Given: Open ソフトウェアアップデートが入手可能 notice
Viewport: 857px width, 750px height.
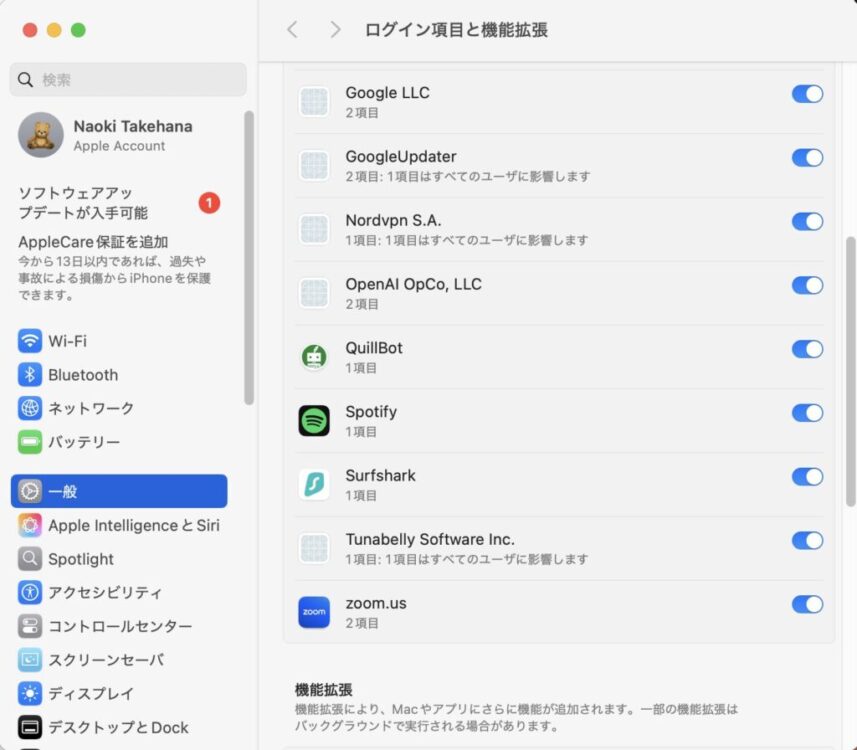Looking at the screenshot, I should pyautogui.click(x=119, y=203).
